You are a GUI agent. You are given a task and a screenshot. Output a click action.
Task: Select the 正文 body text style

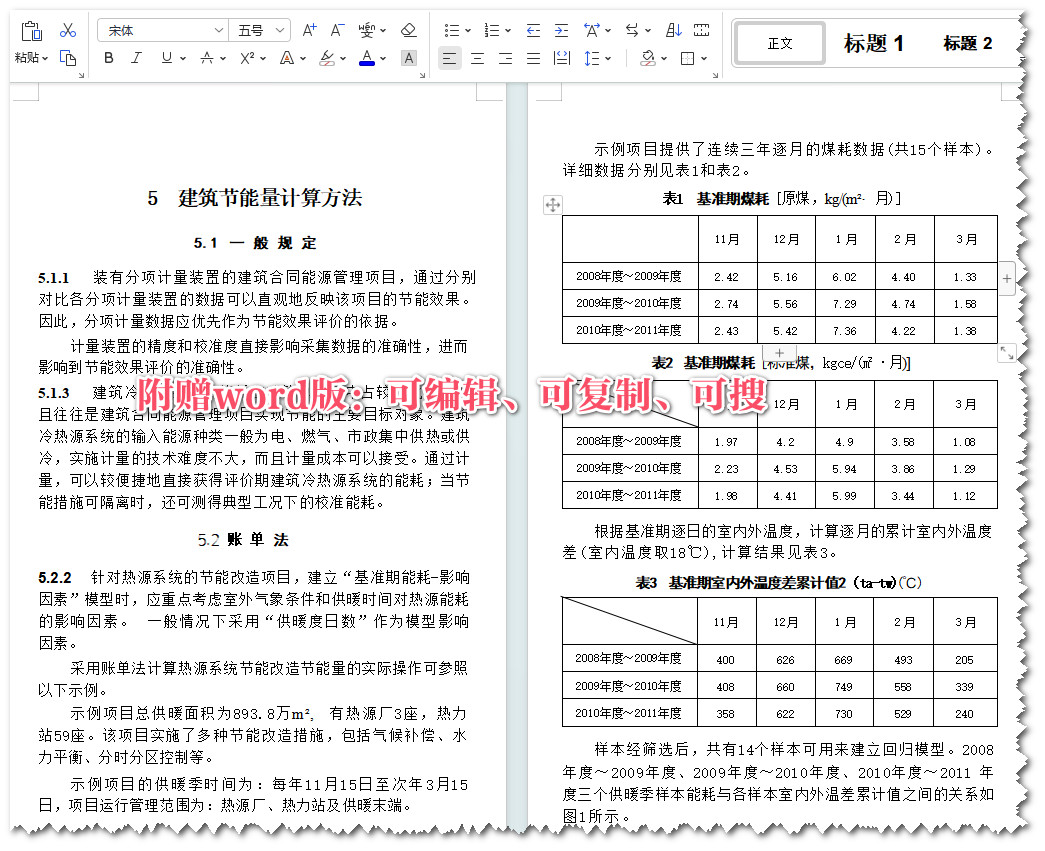[780, 43]
